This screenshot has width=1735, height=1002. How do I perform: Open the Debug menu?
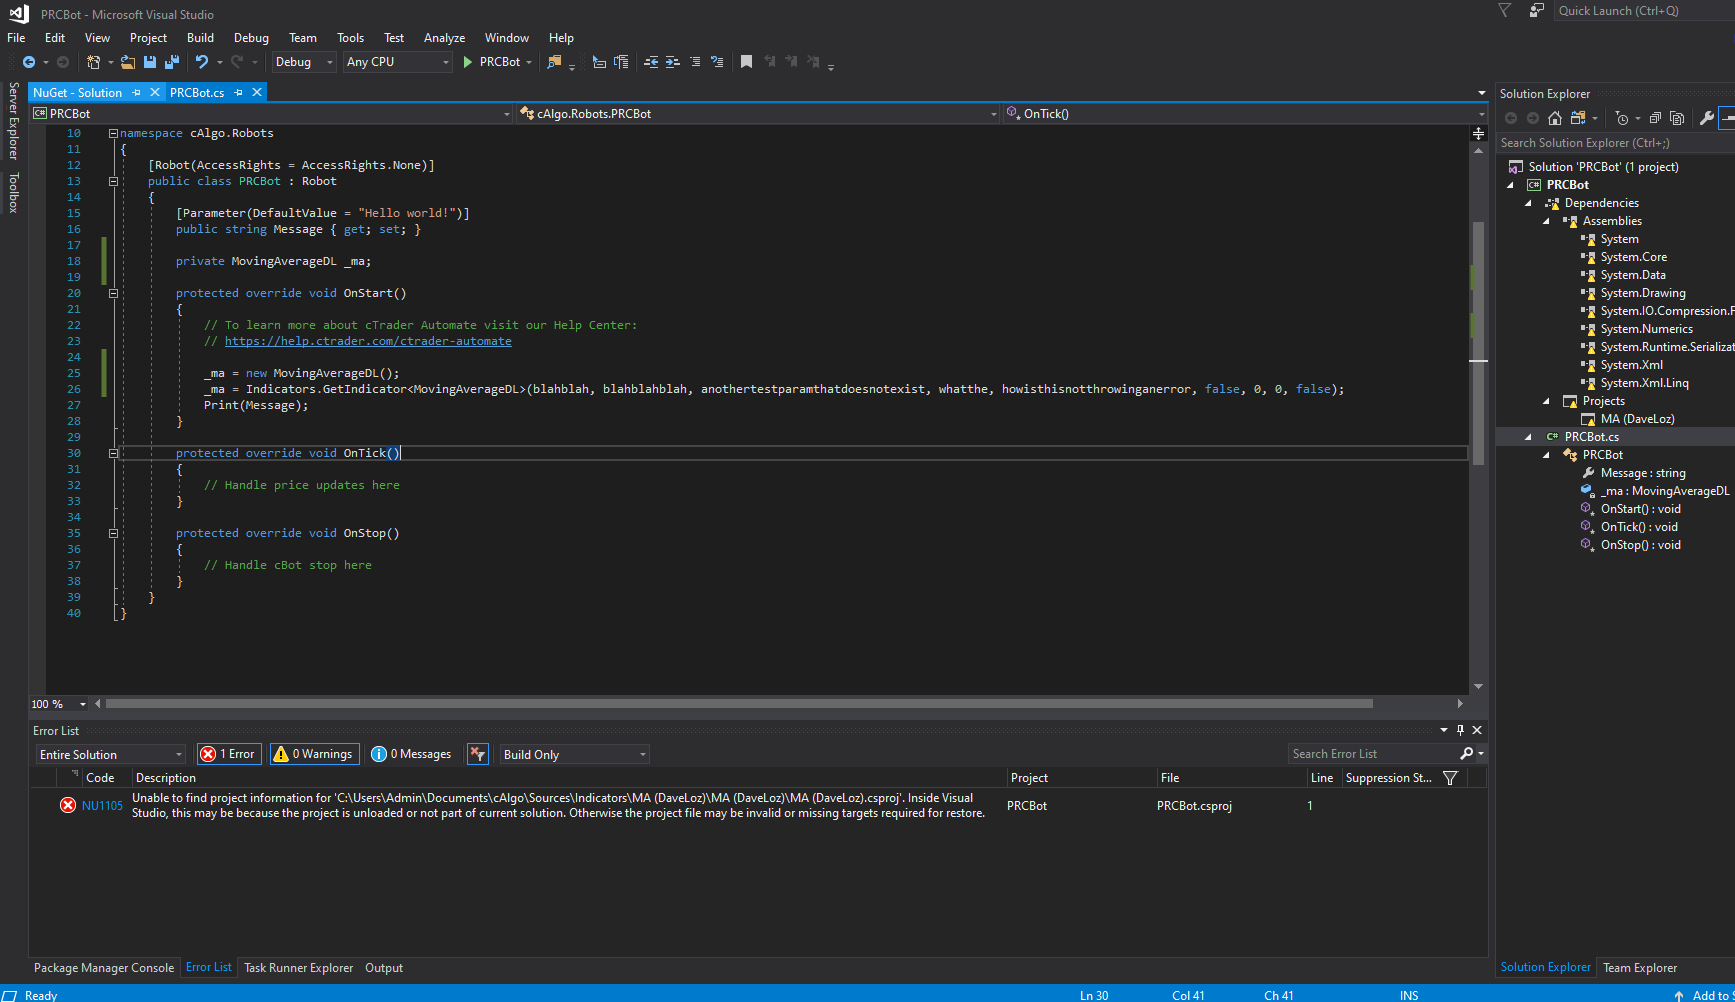251,38
